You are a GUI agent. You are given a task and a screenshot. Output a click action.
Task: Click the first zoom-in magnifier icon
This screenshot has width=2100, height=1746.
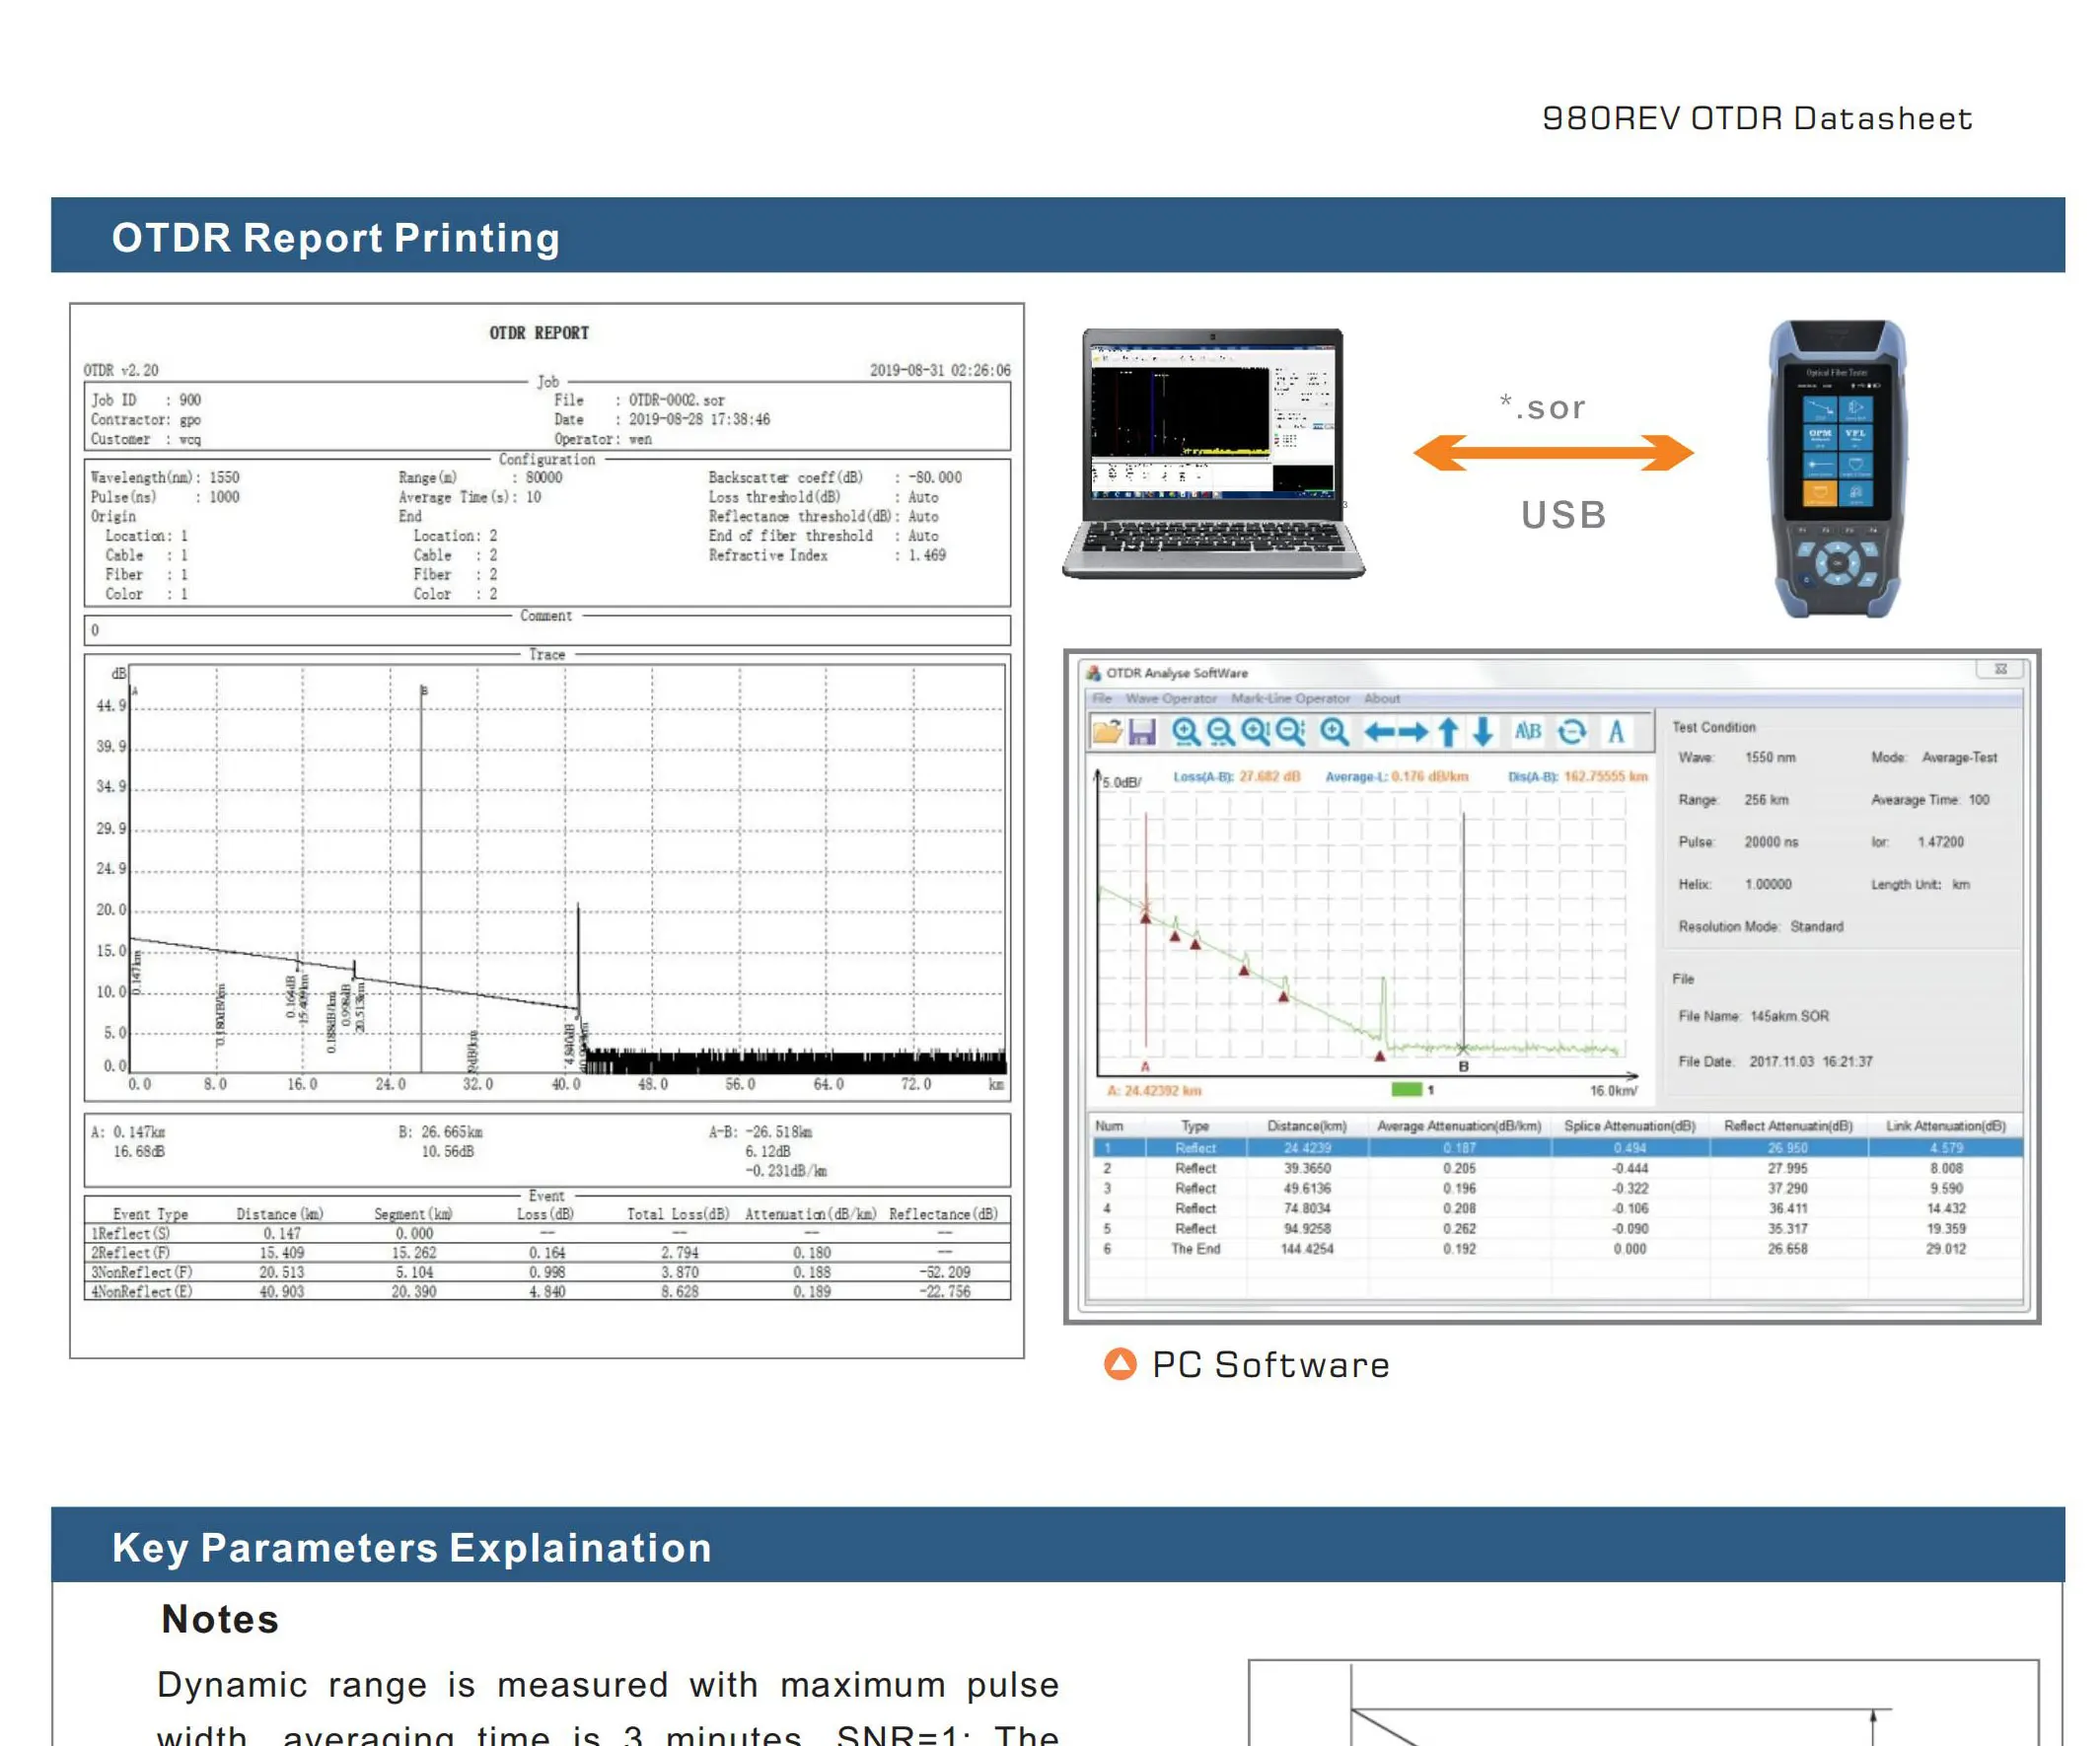pos(1186,732)
